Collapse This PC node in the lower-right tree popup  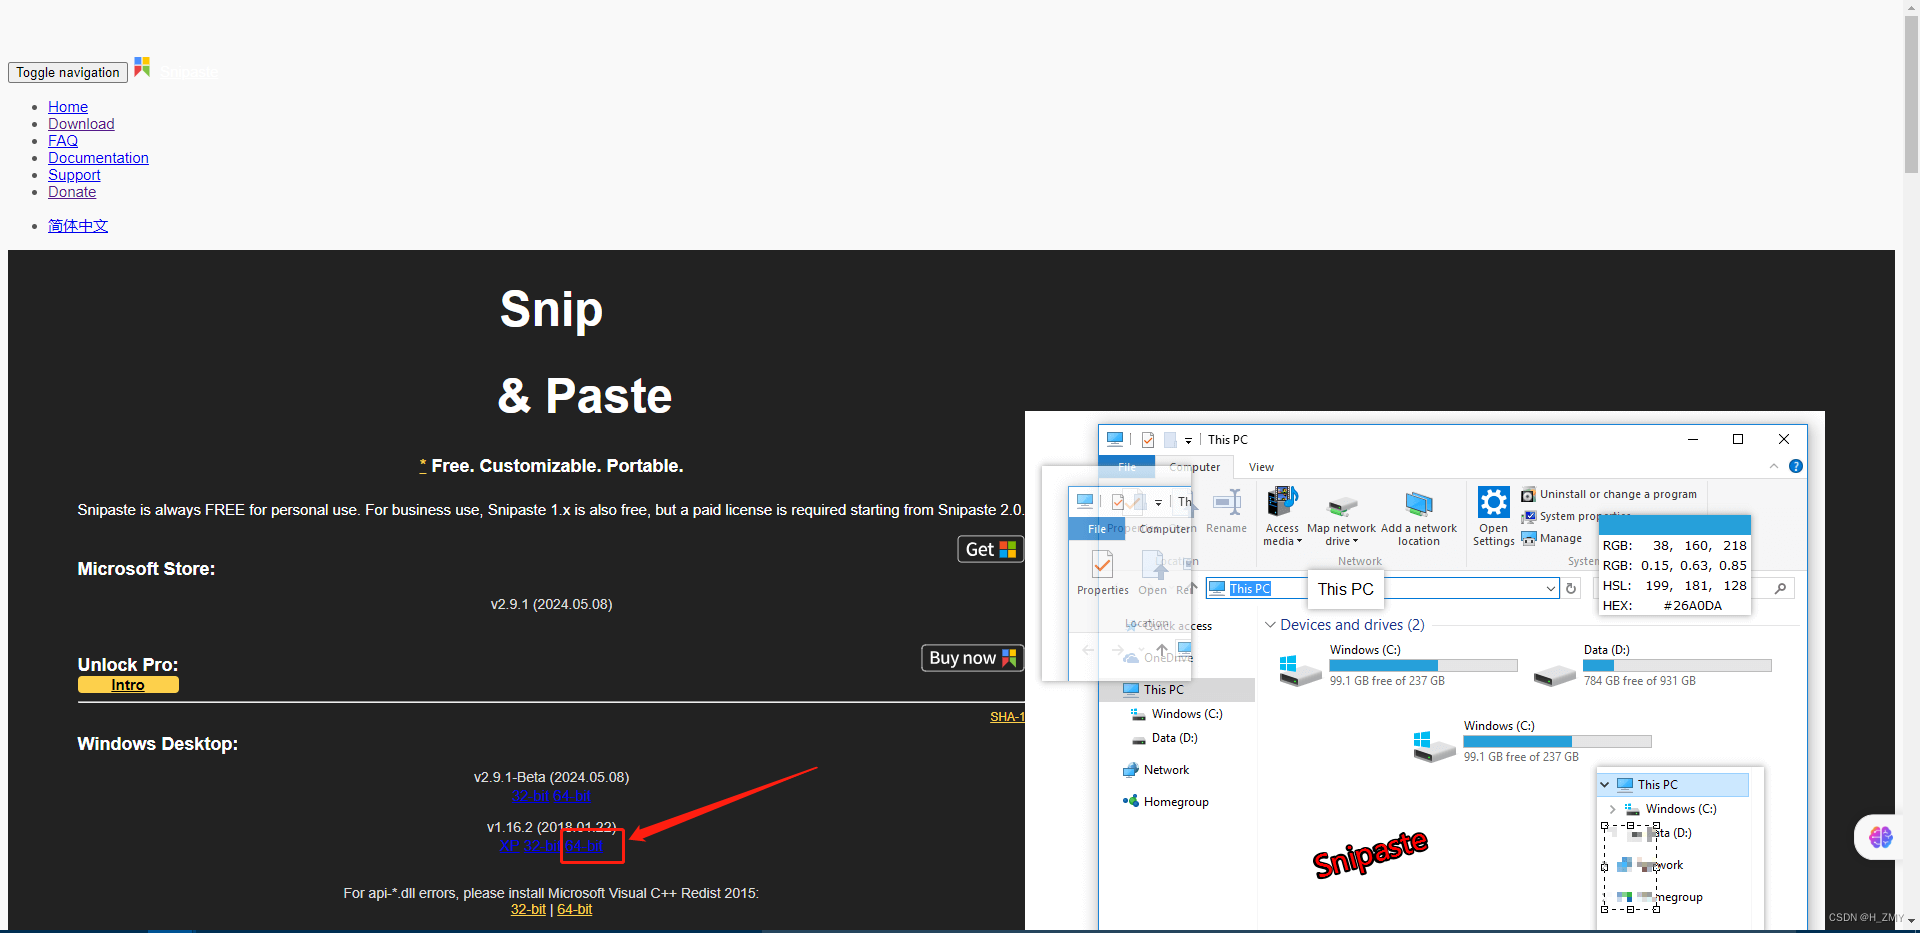[1605, 785]
